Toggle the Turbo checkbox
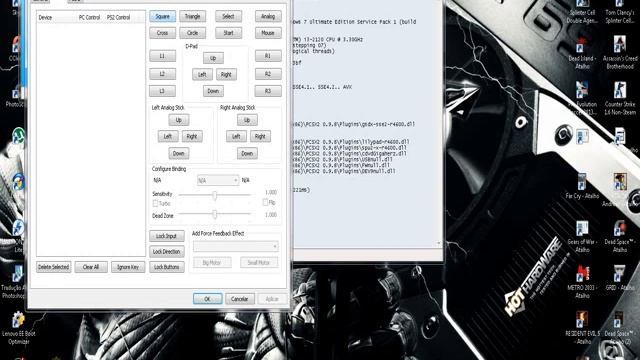This screenshot has height=360, width=640. pyautogui.click(x=155, y=203)
